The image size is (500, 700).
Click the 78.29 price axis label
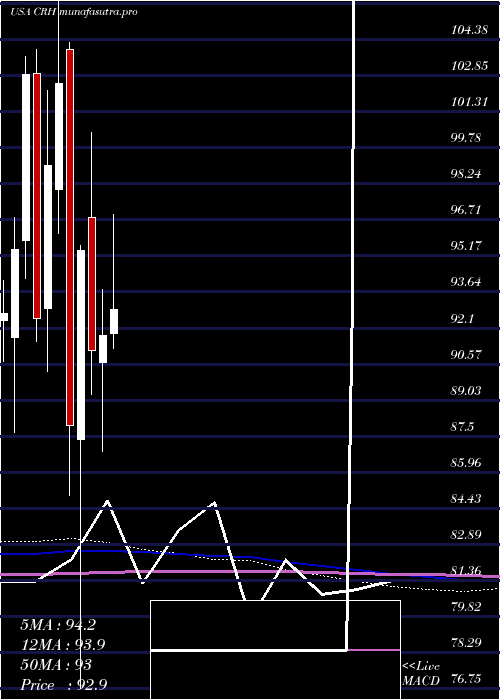click(x=468, y=642)
